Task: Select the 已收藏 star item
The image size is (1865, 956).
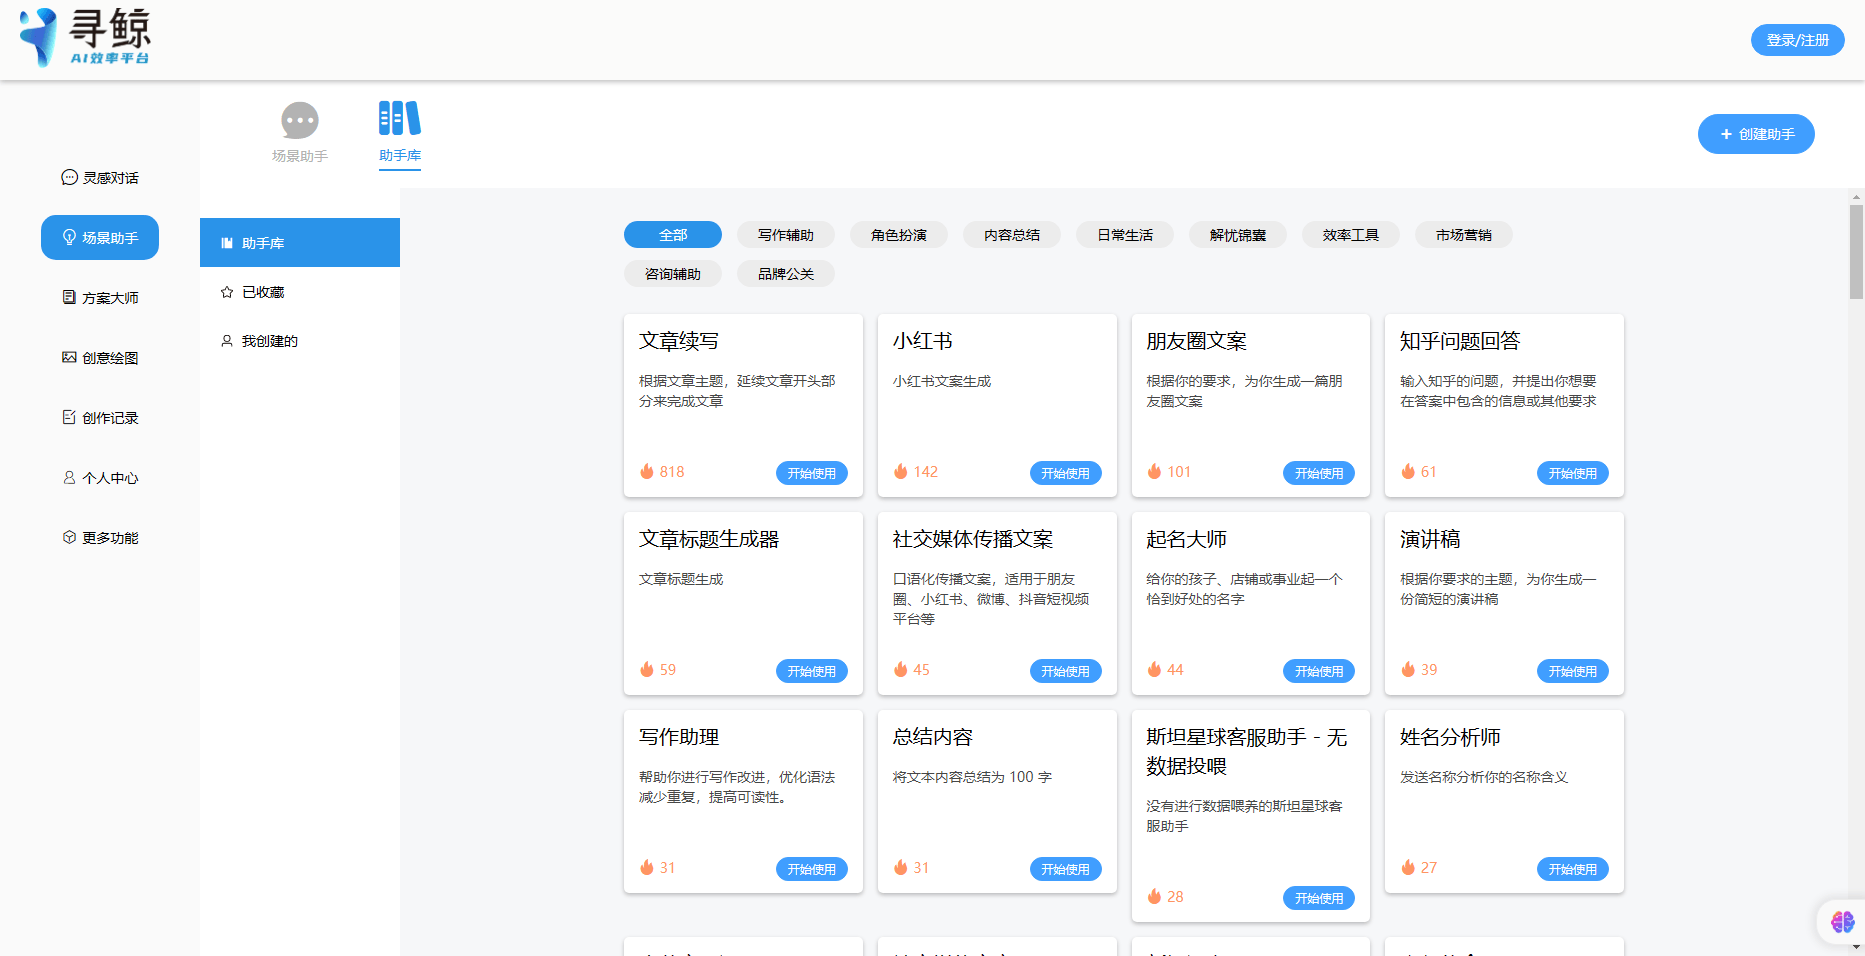Action: click(262, 291)
